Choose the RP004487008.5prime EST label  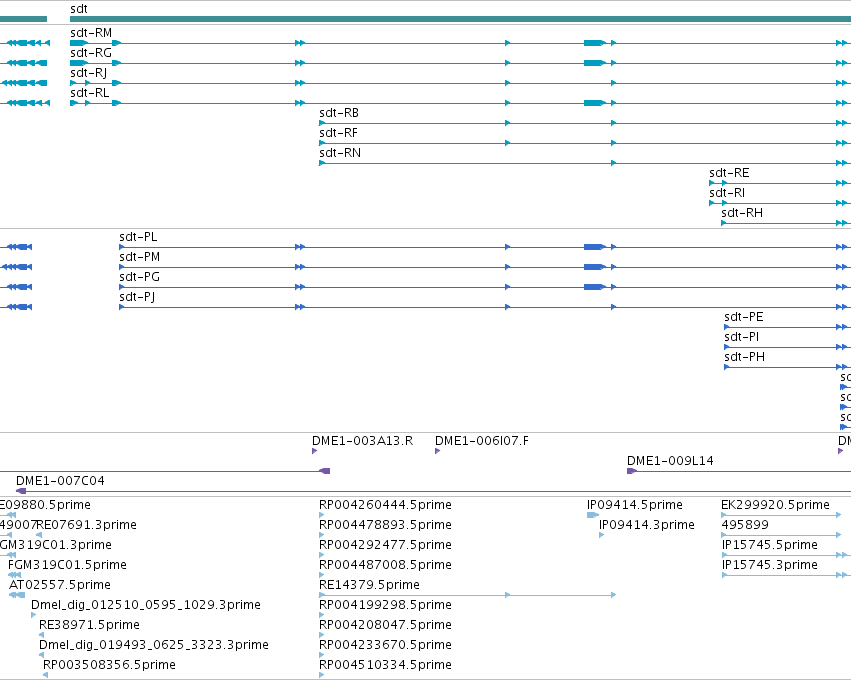click(385, 565)
